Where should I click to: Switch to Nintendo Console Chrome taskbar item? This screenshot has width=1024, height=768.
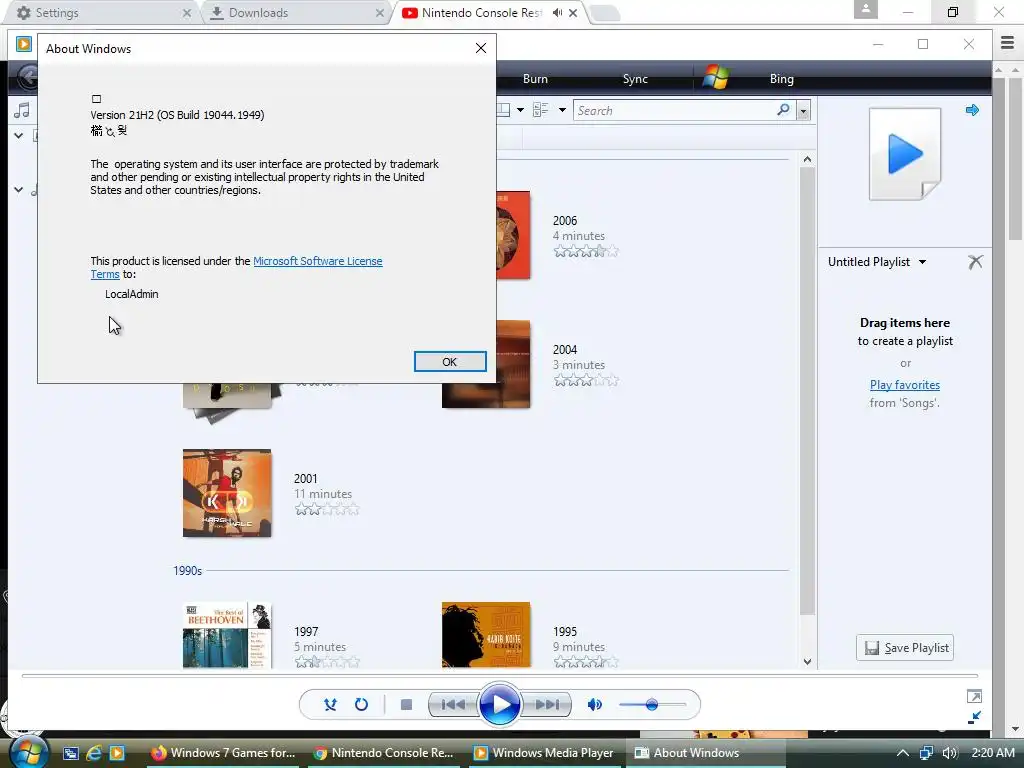384,753
